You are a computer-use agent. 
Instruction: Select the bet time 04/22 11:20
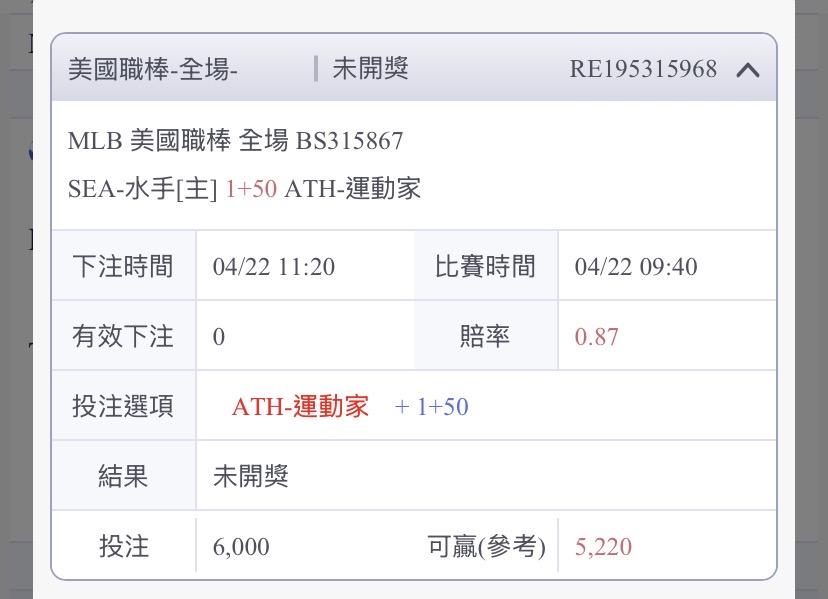(274, 267)
